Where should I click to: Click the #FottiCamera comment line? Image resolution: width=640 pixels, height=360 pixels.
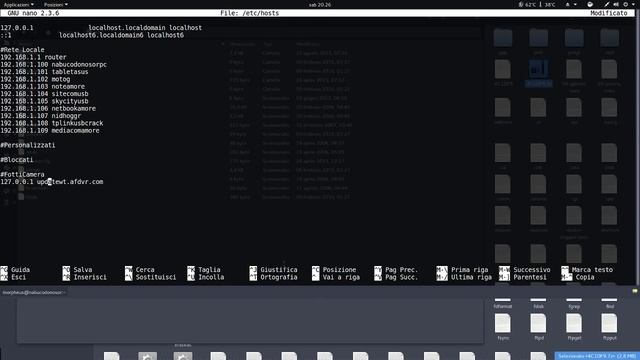pos(22,175)
